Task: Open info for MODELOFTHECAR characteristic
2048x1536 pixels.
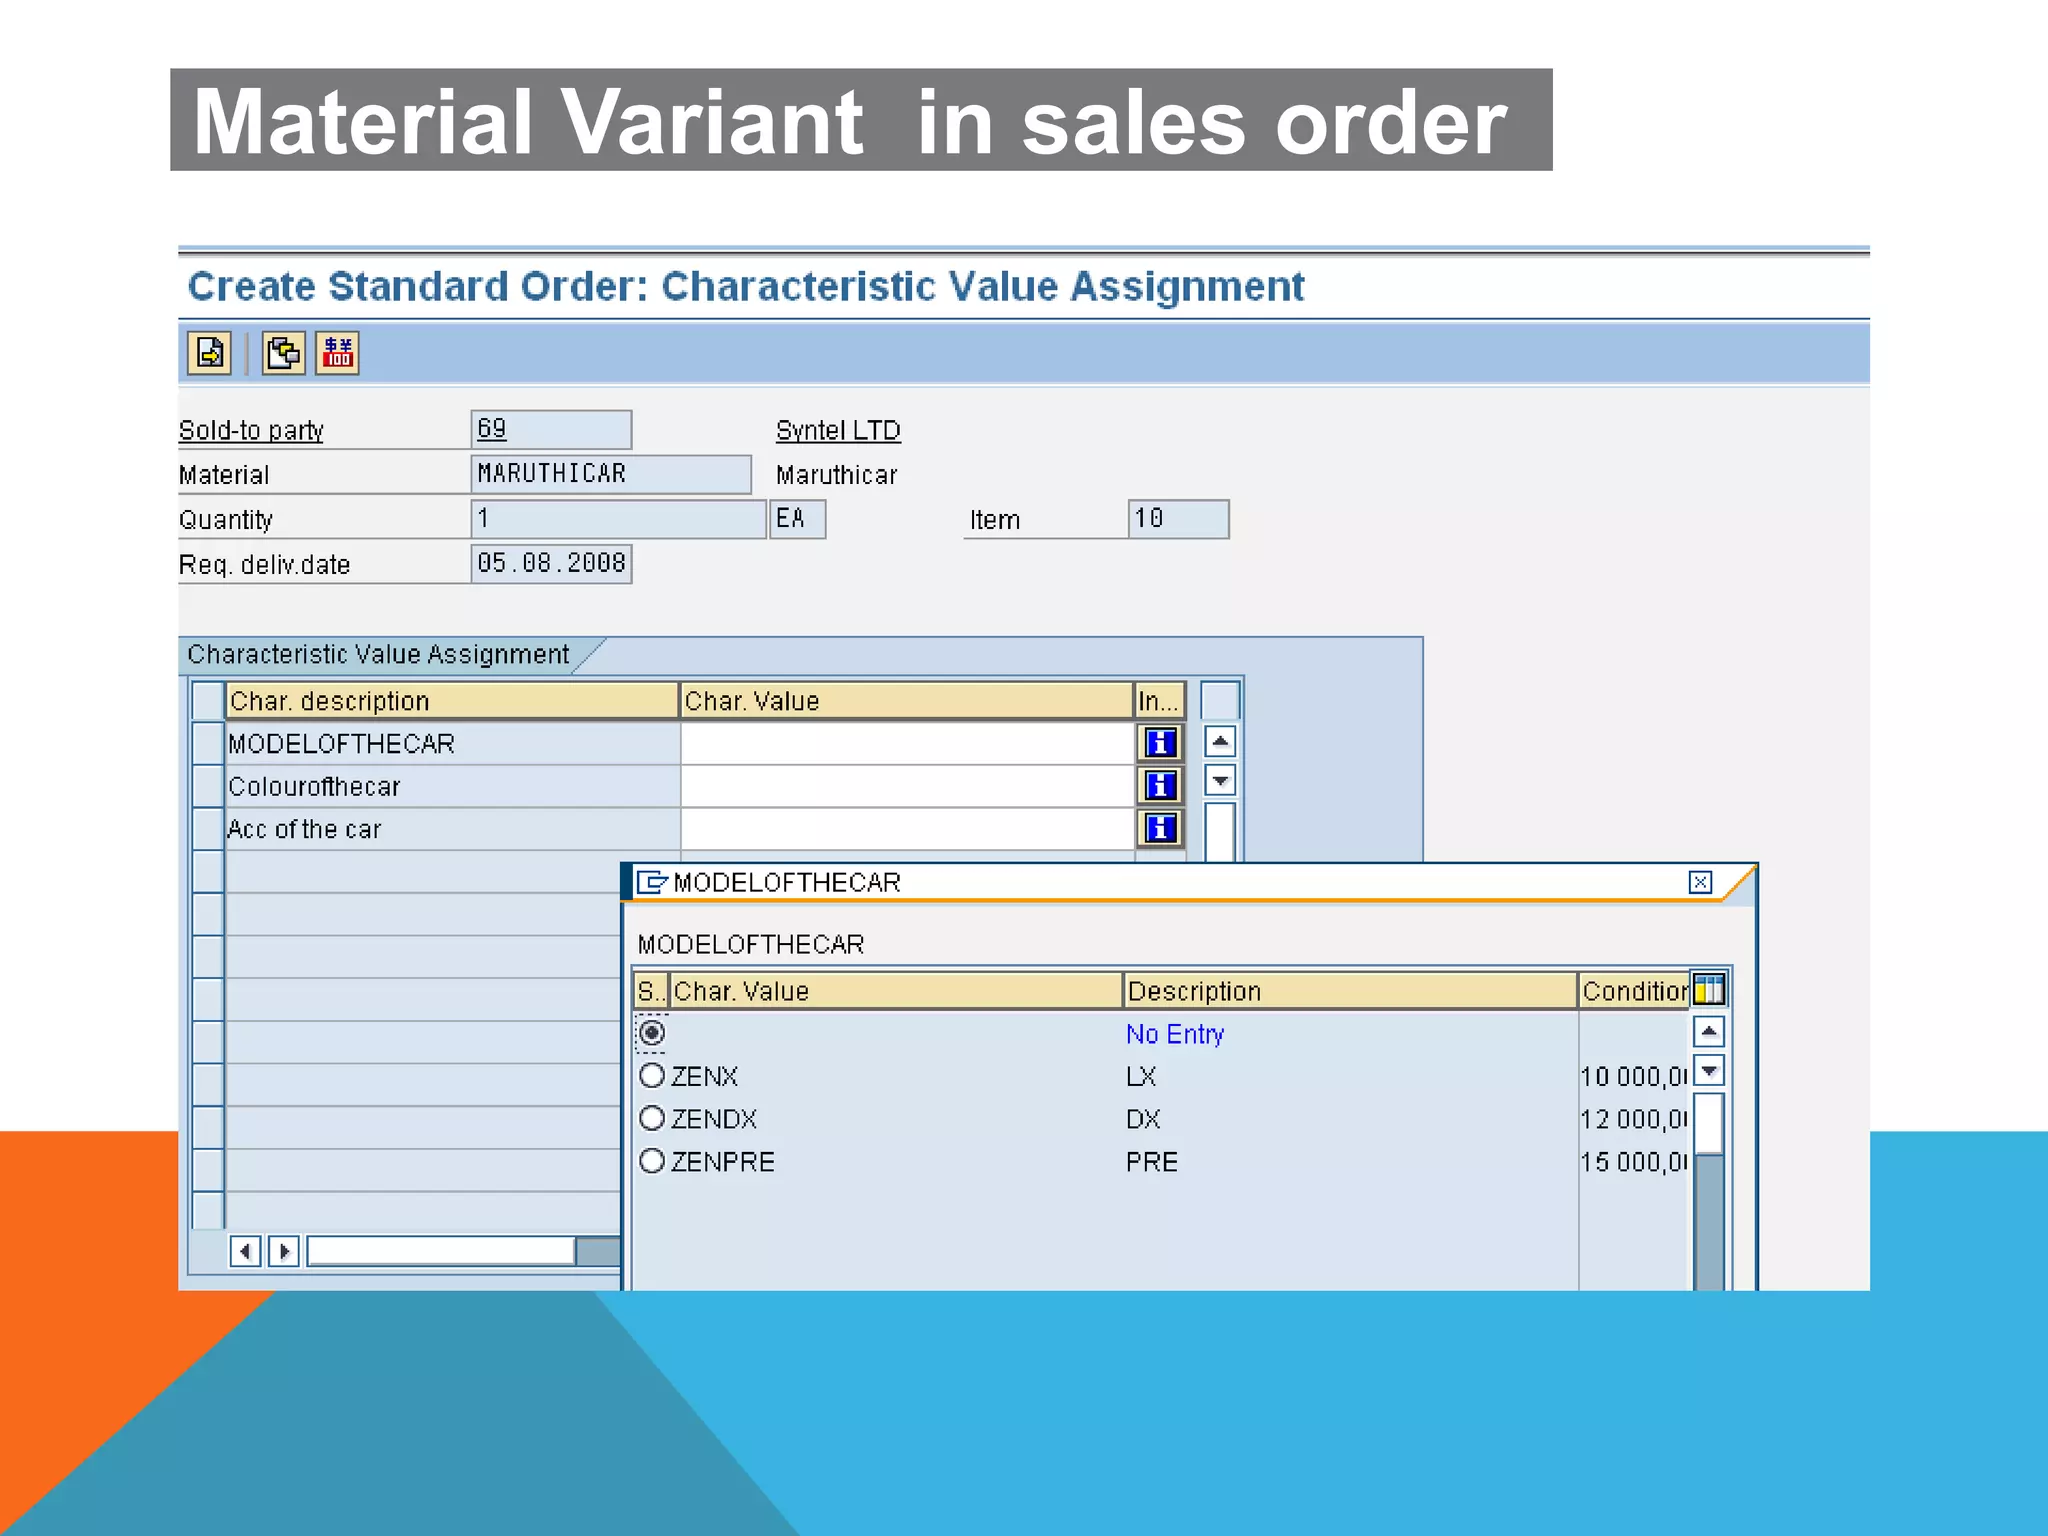Action: point(1160,743)
